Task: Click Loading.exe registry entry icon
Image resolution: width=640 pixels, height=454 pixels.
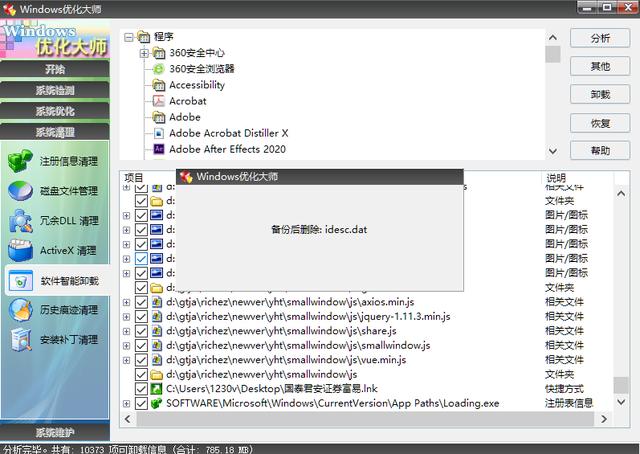Action: (157, 403)
